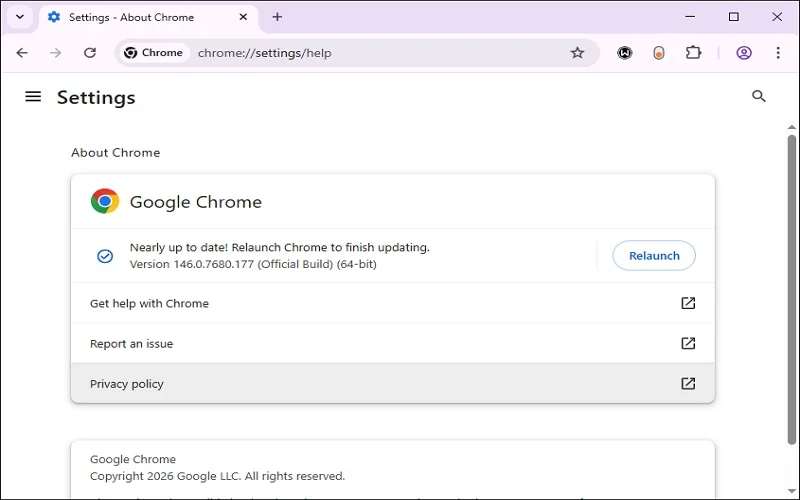Screen dimensions: 800x500
Task: Click external link icon for Privacy policy
Action: coord(688,383)
